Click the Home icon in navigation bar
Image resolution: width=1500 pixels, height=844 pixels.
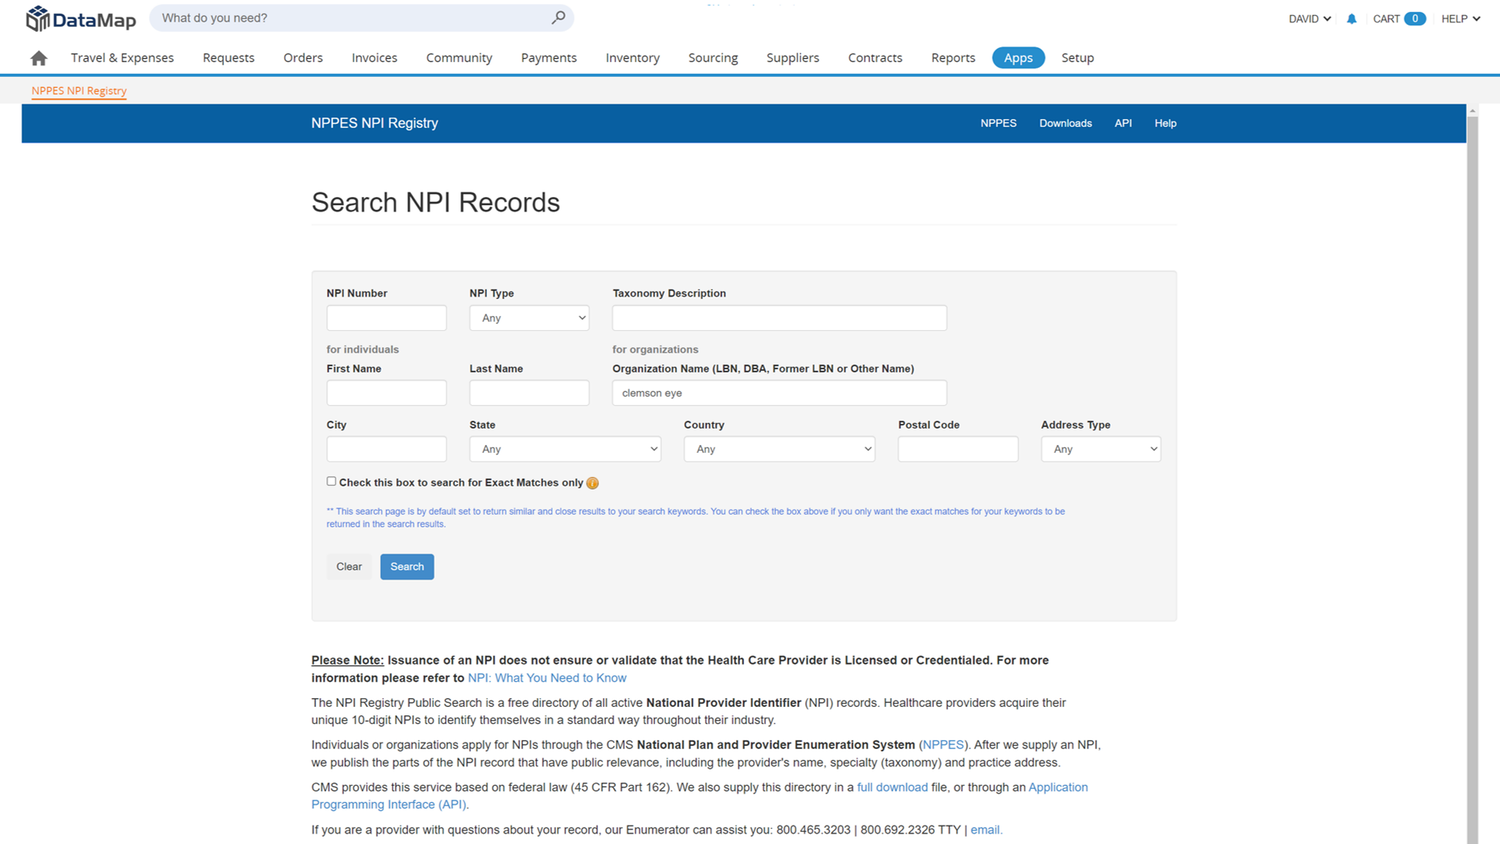[x=37, y=58]
